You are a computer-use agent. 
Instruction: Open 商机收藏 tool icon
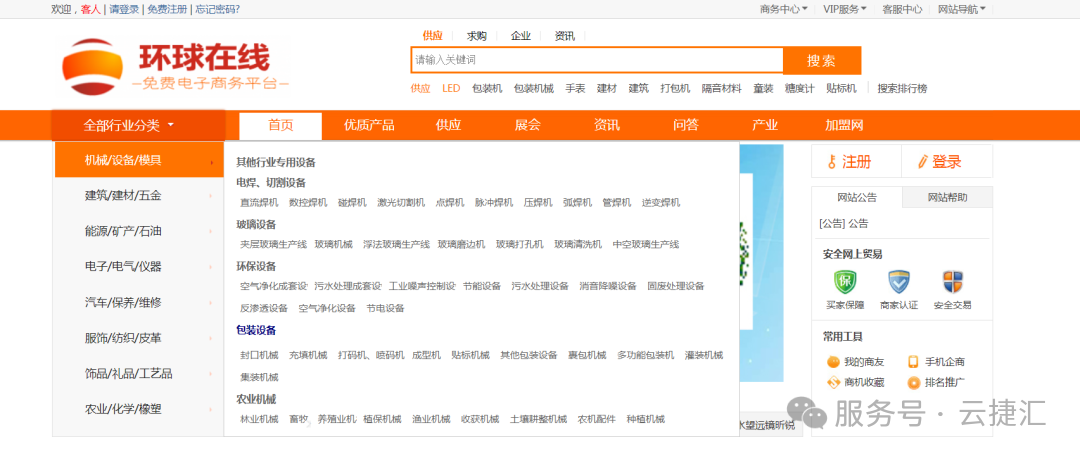tap(833, 382)
